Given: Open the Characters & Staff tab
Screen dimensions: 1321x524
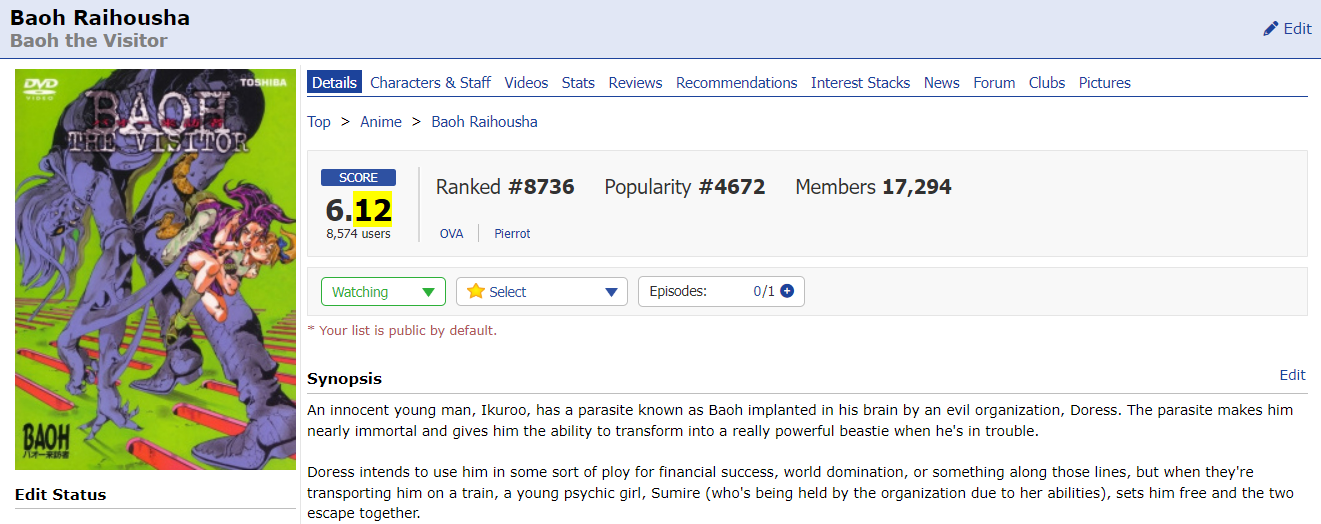Looking at the screenshot, I should [430, 83].
